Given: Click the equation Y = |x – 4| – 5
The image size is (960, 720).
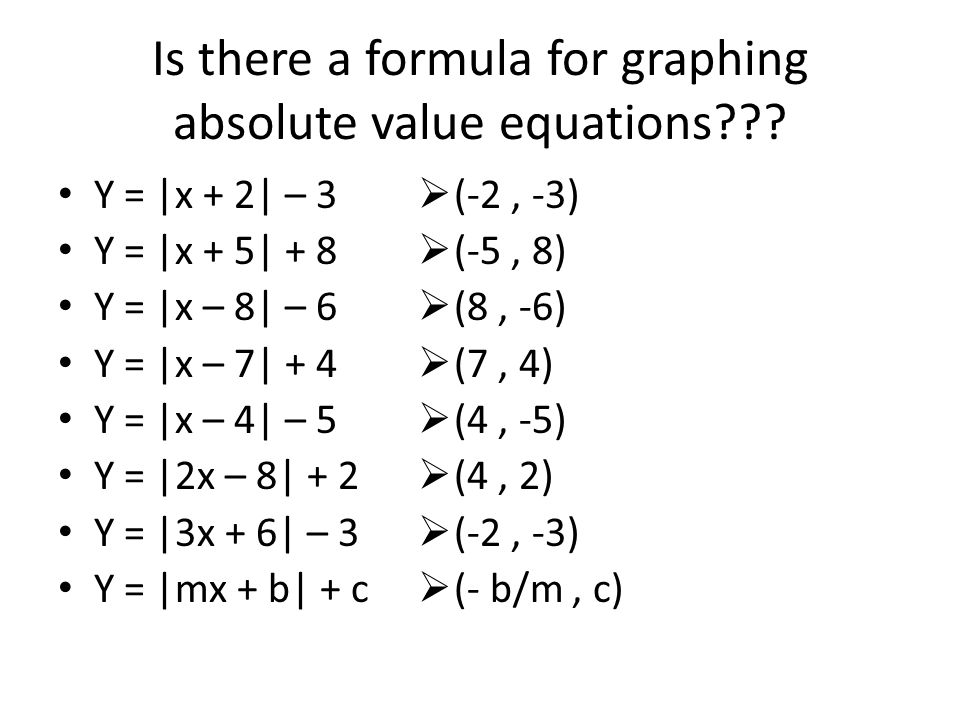Looking at the screenshot, I should pos(215,421).
